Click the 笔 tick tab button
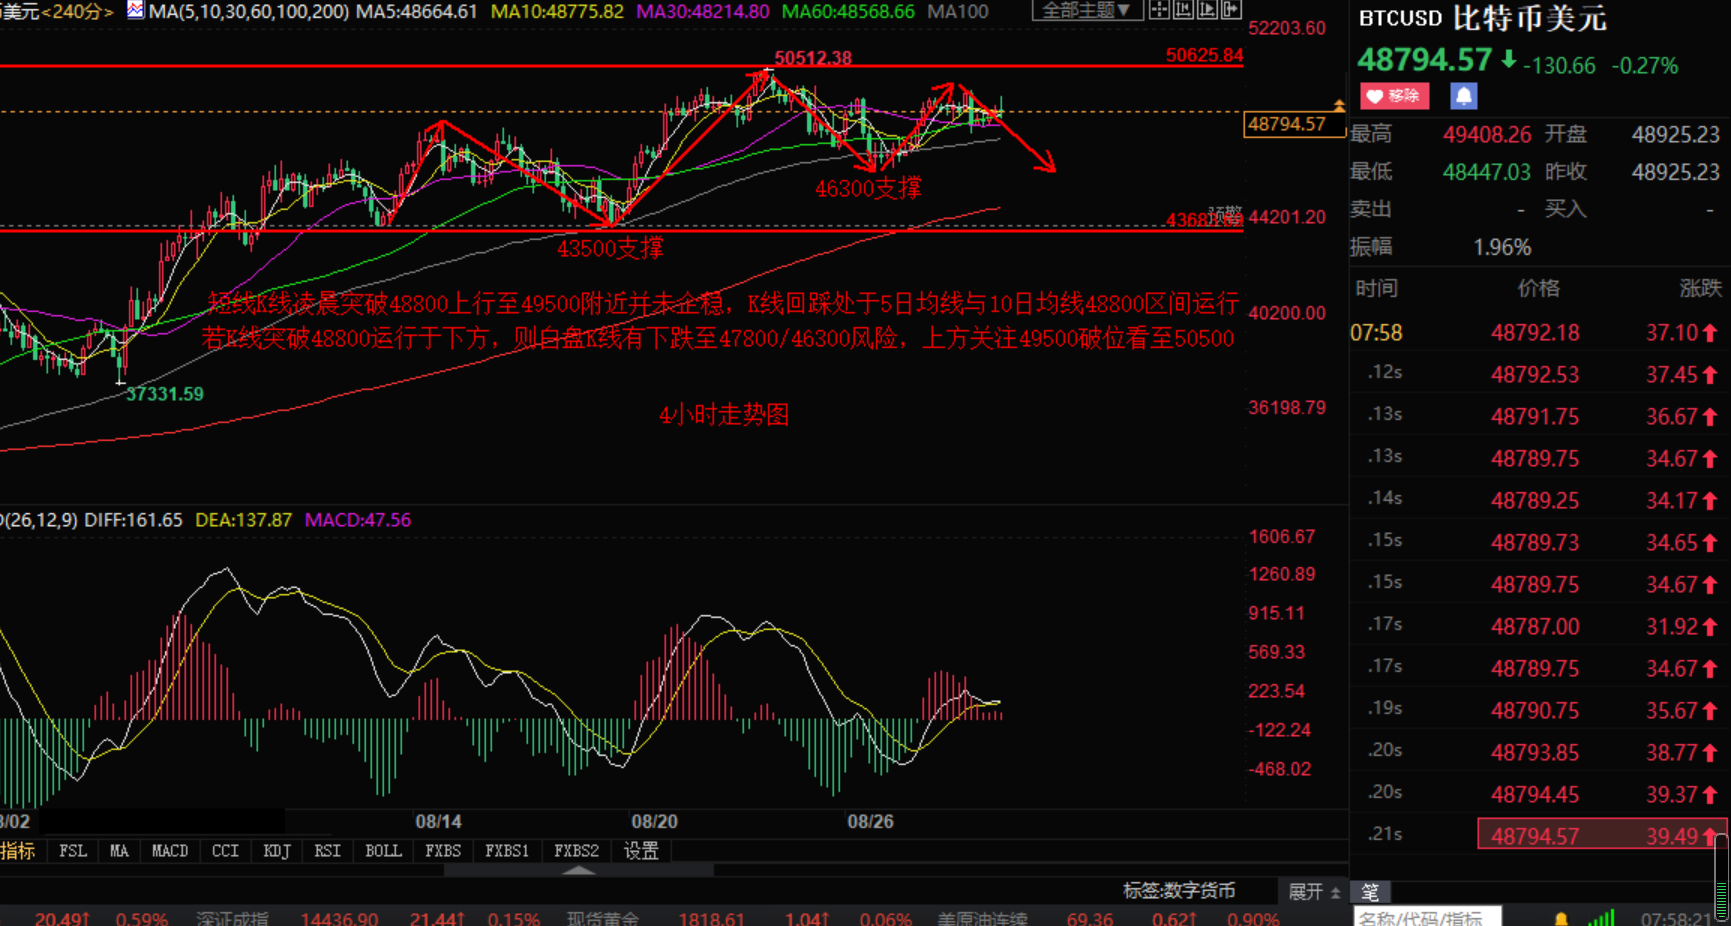Screen dimensions: 1731x926 pyautogui.click(x=1370, y=891)
